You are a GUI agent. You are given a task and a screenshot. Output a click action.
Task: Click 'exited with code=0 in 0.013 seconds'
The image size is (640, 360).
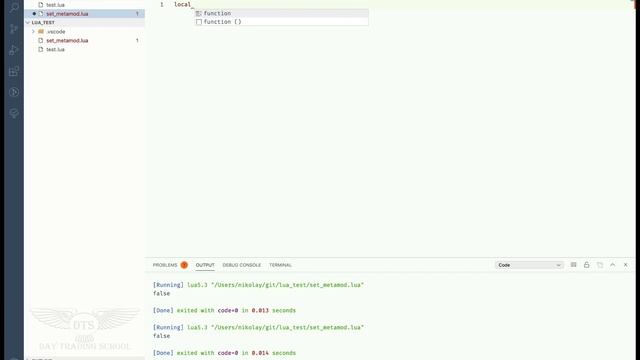[x=236, y=310]
